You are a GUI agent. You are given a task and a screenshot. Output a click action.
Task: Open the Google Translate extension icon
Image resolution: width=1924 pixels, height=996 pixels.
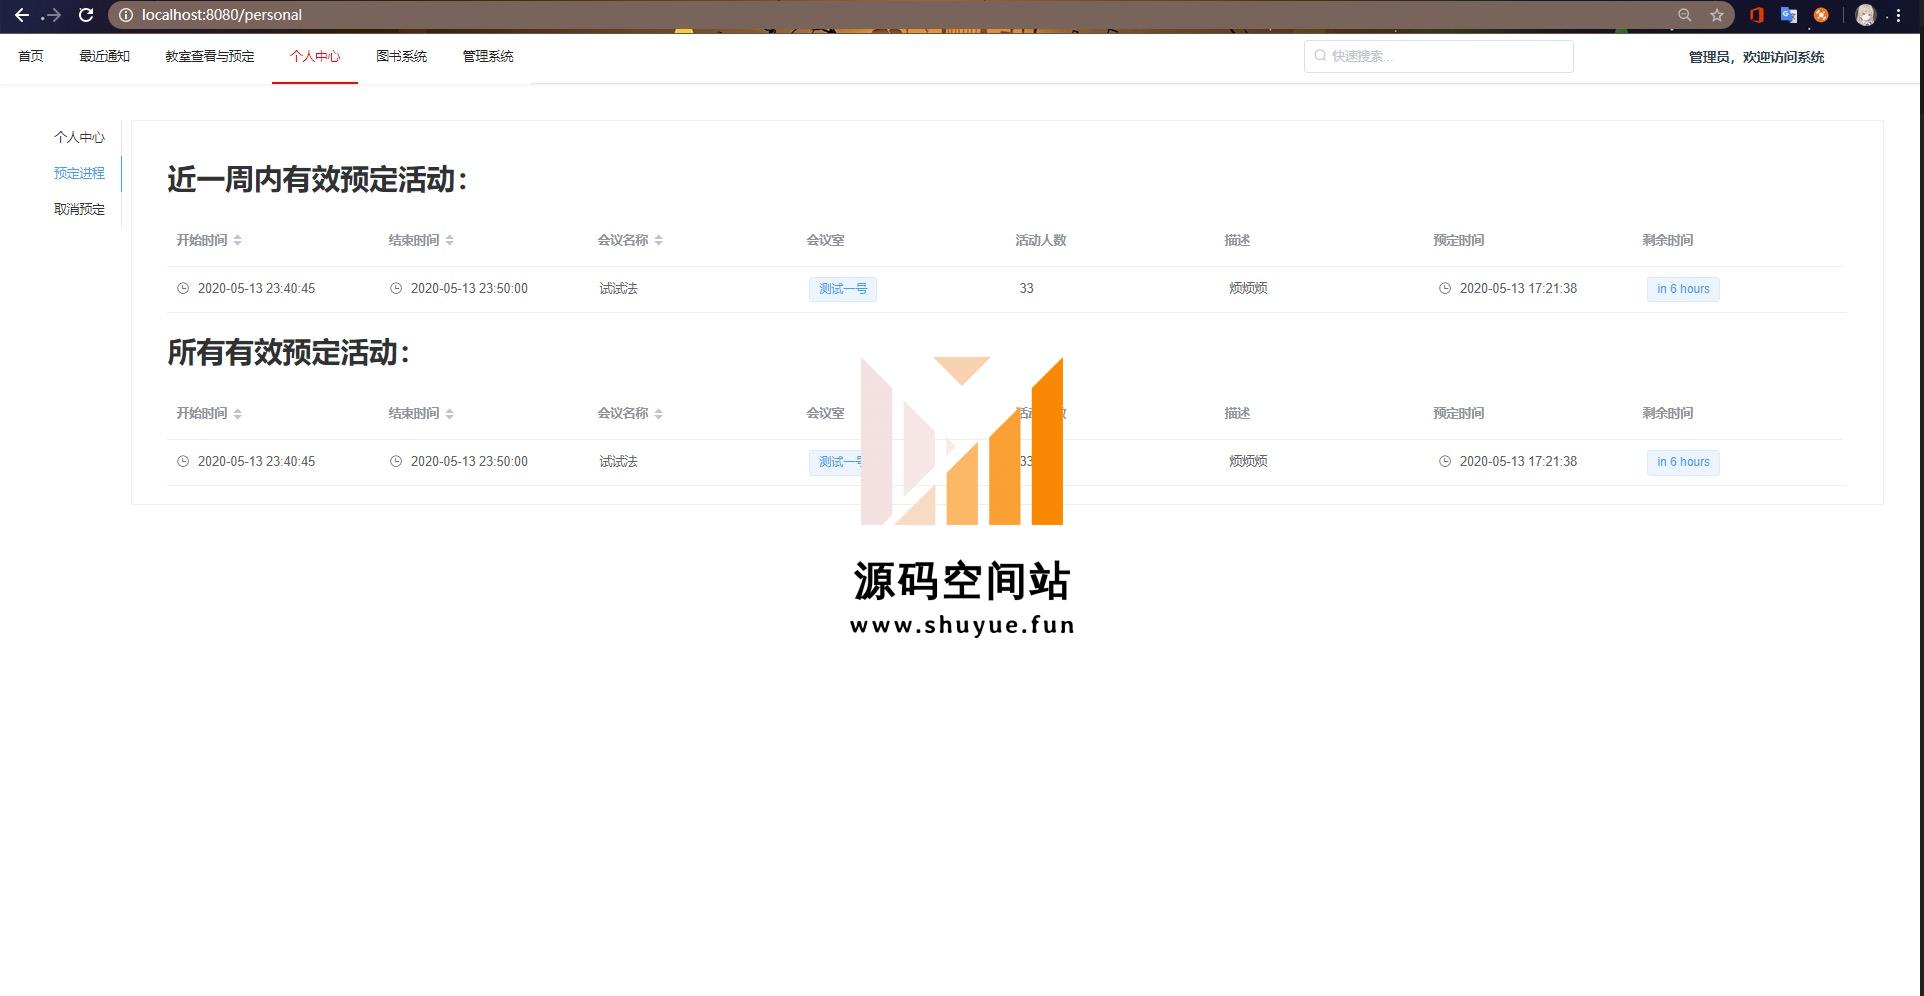(1789, 15)
